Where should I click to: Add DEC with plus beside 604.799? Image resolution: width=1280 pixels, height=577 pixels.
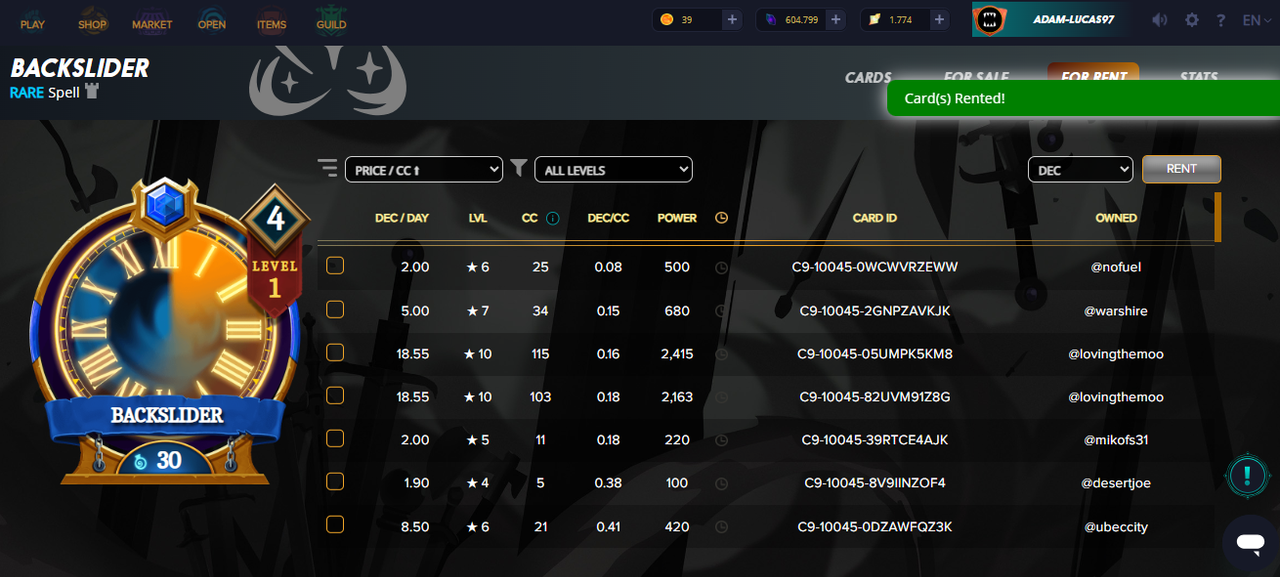(x=836, y=20)
